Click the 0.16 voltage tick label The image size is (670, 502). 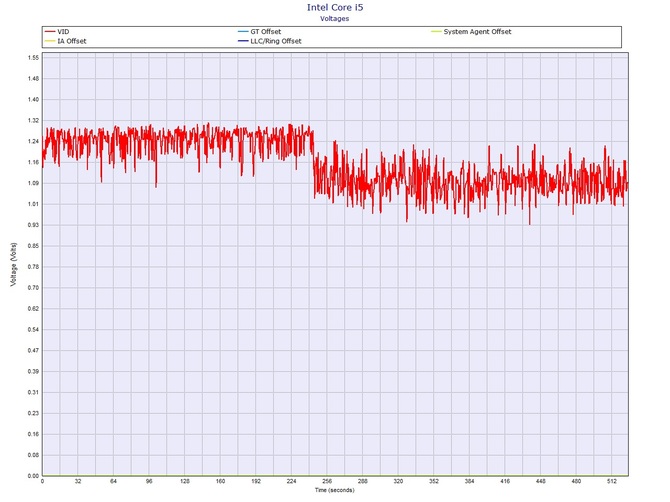33,434
